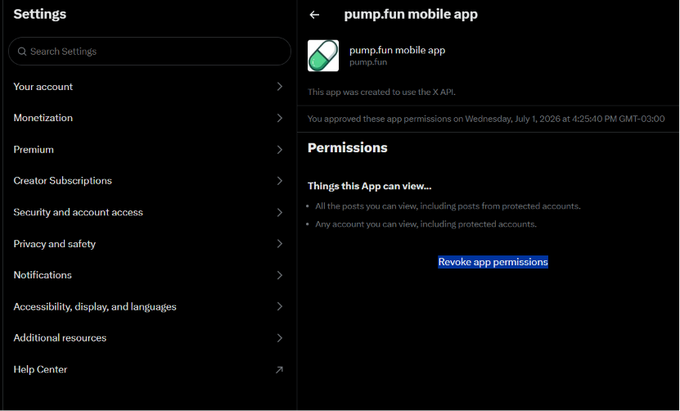
Task: Click the external link arrow beside Help Center
Action: pyautogui.click(x=280, y=370)
